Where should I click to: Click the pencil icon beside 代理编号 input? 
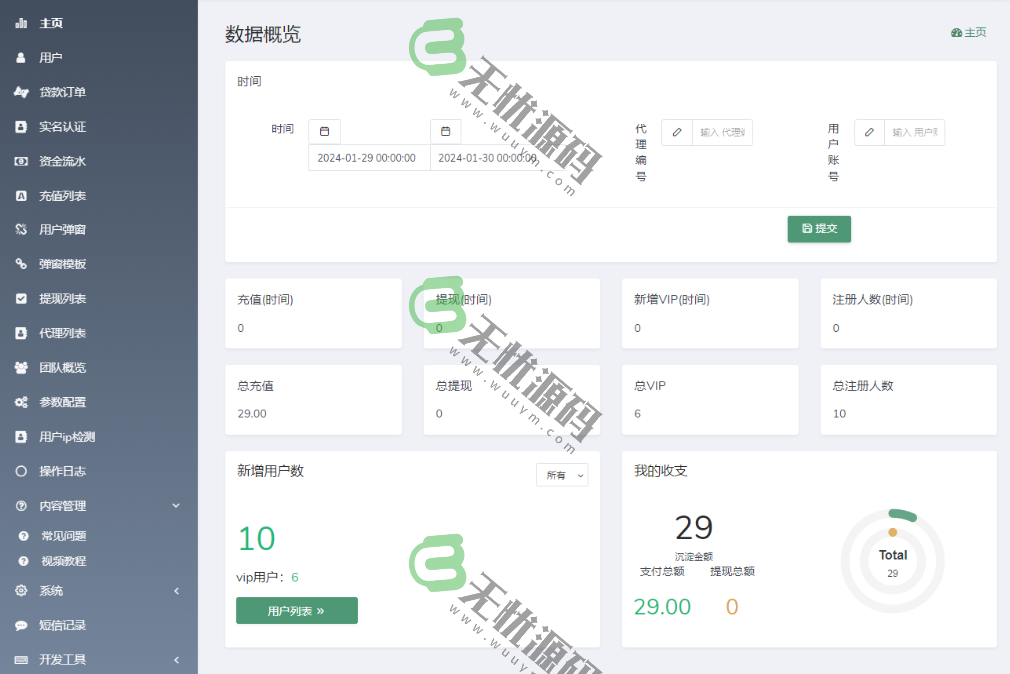point(676,132)
